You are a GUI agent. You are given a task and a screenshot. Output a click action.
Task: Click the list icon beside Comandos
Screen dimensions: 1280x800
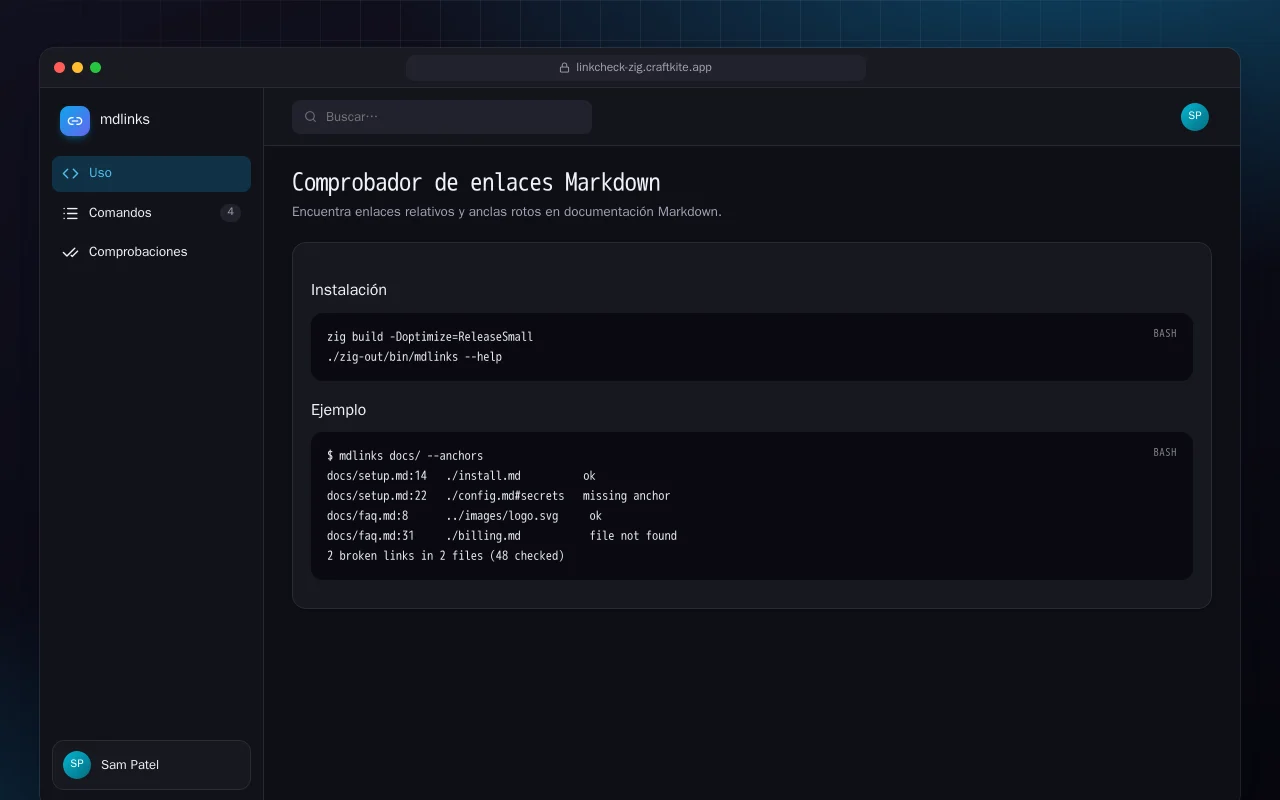(70, 213)
